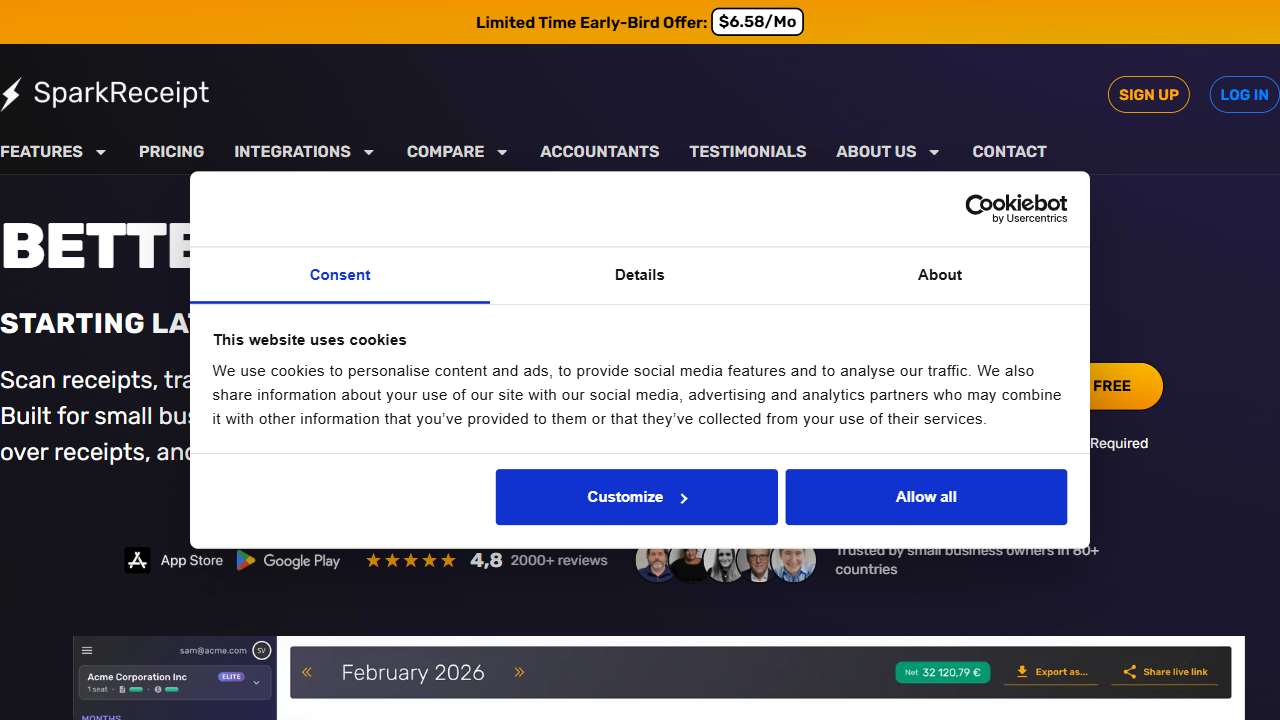This screenshot has width=1280, height=720.
Task: Open the Google Play store icon
Action: click(x=246, y=560)
